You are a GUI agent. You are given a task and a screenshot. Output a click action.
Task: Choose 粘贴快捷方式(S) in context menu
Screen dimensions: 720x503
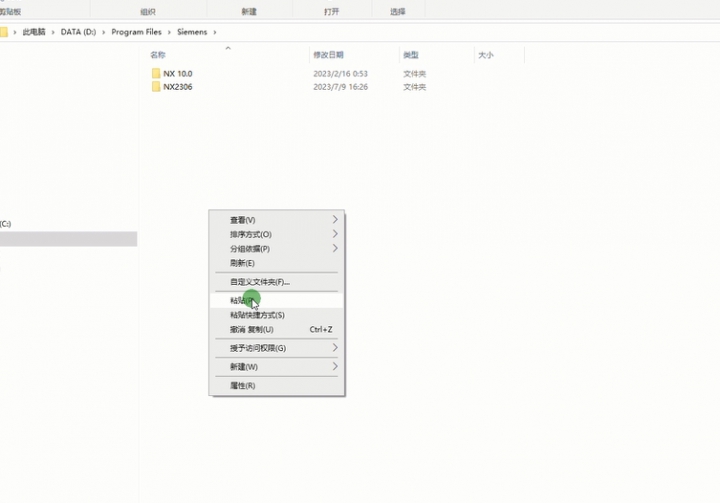(x=276, y=315)
